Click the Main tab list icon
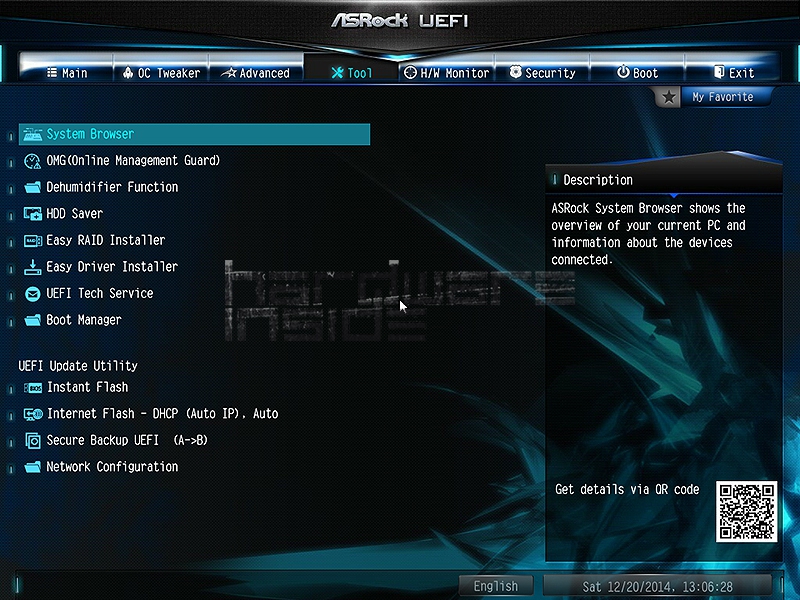Viewport: 800px width, 600px height. click(52, 73)
